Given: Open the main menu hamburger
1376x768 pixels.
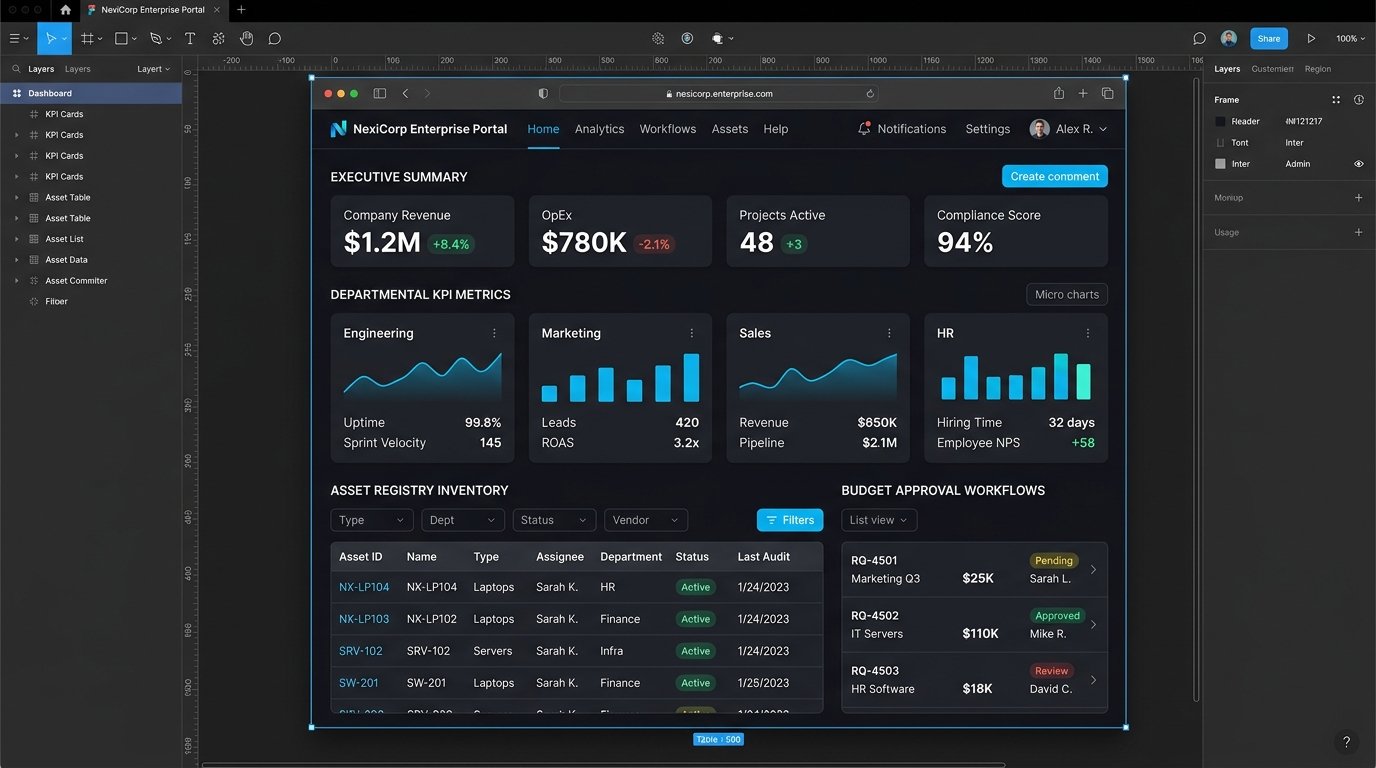Looking at the screenshot, I should (18, 38).
